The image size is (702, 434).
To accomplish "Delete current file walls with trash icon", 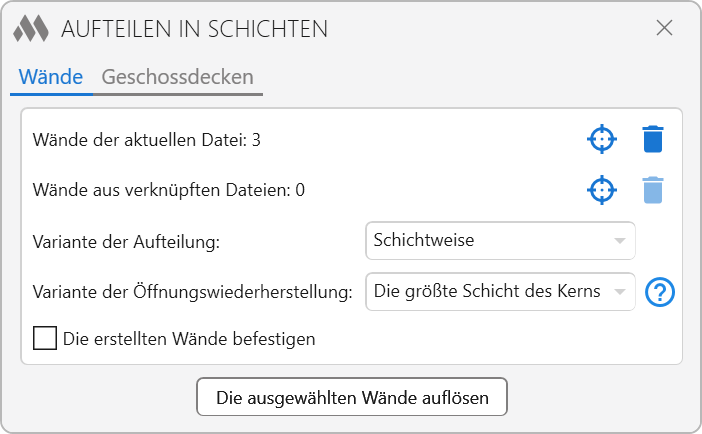I will coord(653,139).
